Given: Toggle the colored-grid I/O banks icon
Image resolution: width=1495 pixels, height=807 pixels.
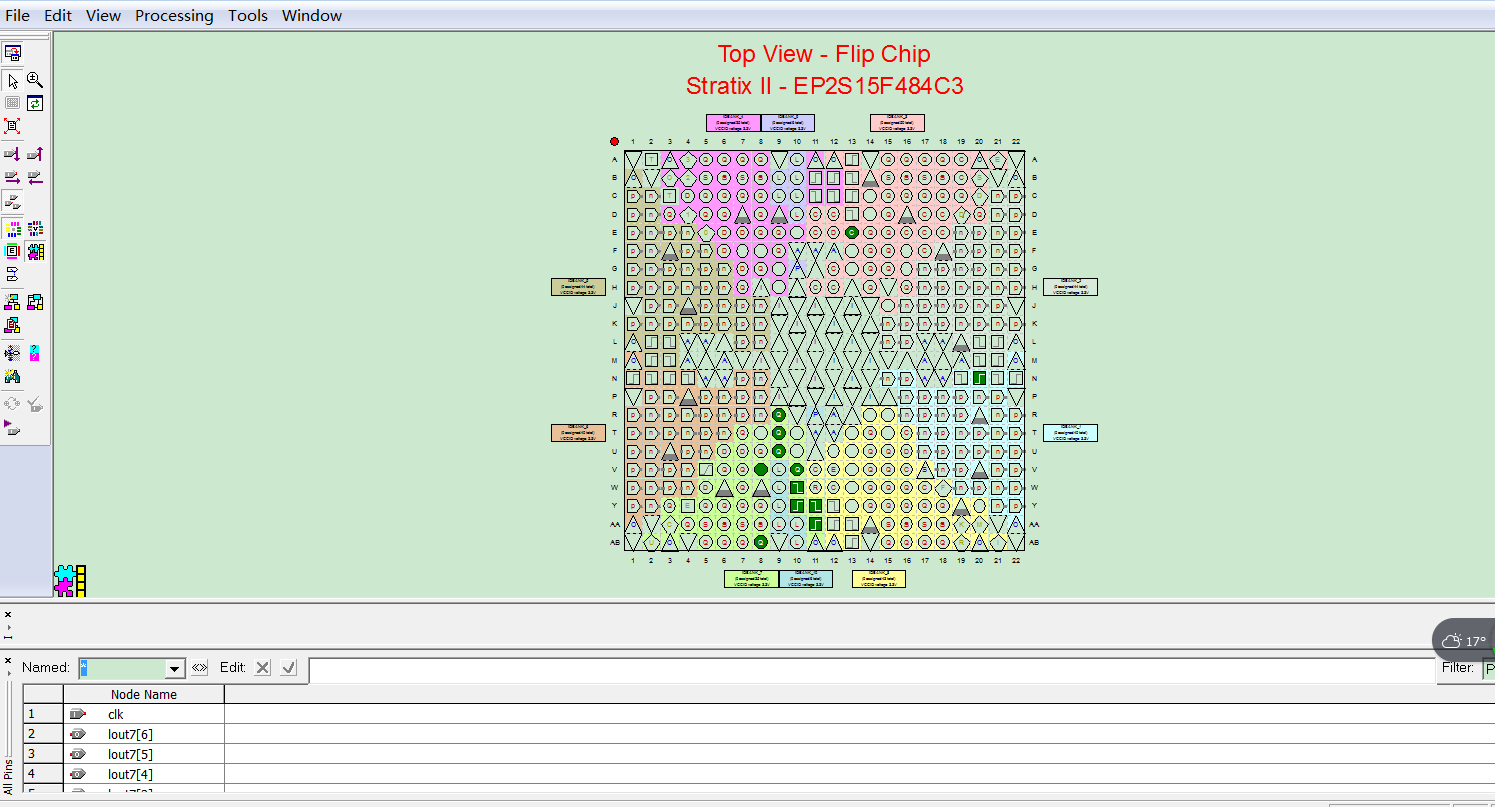Looking at the screenshot, I should [x=12, y=229].
